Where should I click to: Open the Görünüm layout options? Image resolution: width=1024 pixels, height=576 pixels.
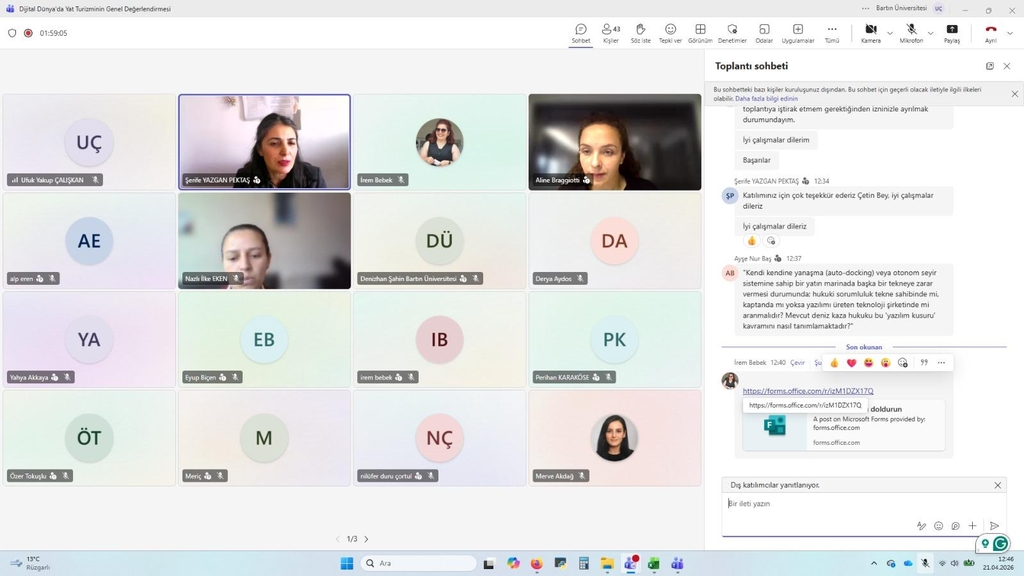pyautogui.click(x=700, y=33)
